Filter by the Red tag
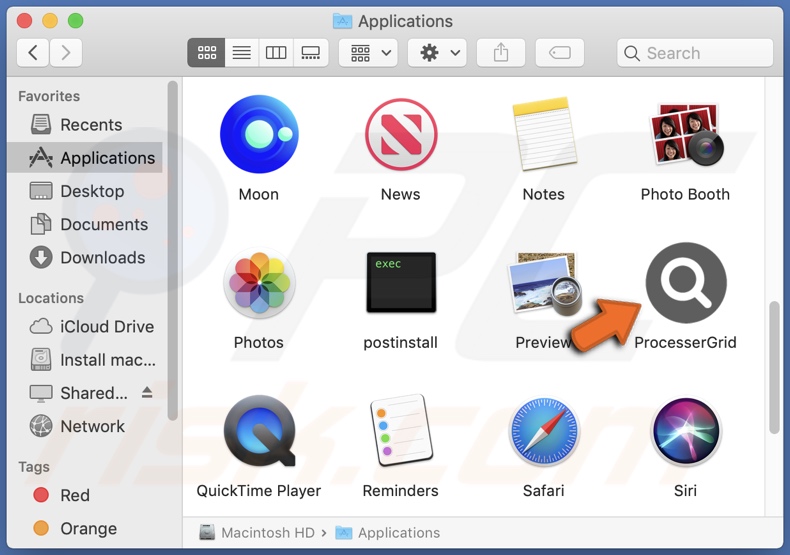Image resolution: width=790 pixels, height=555 pixels. pos(85,495)
